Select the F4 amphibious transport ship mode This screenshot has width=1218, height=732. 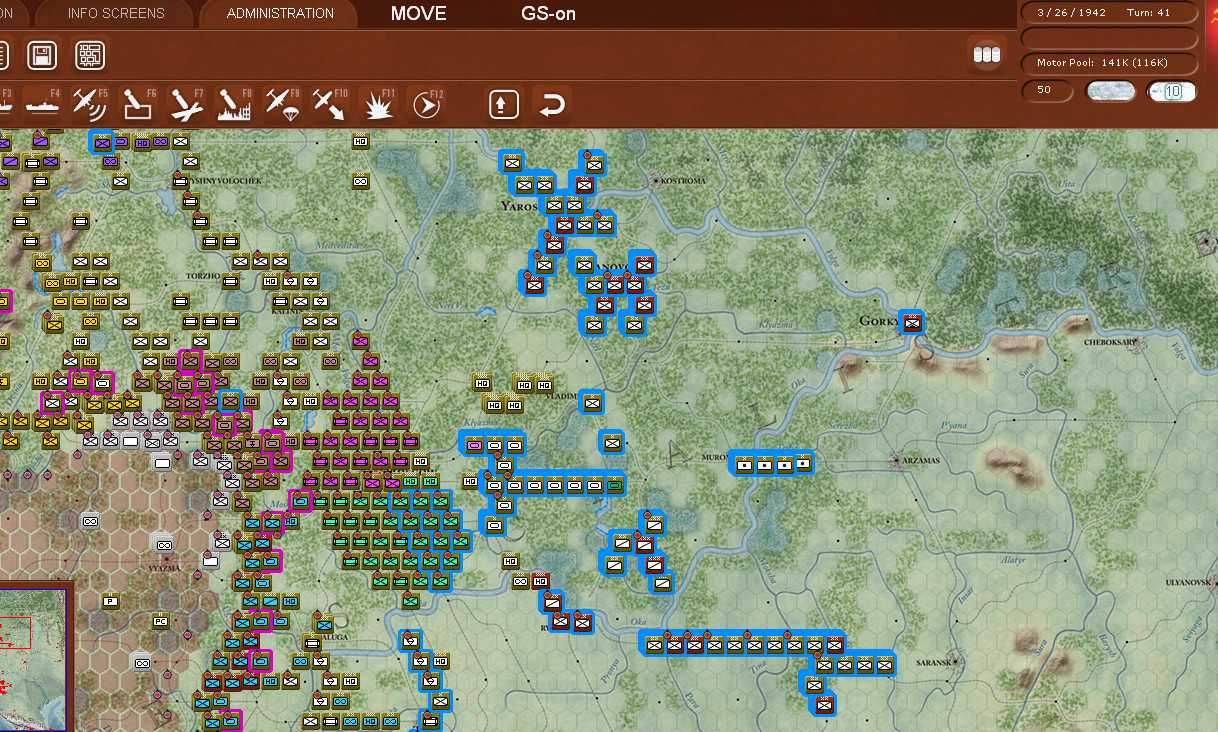click(41, 103)
